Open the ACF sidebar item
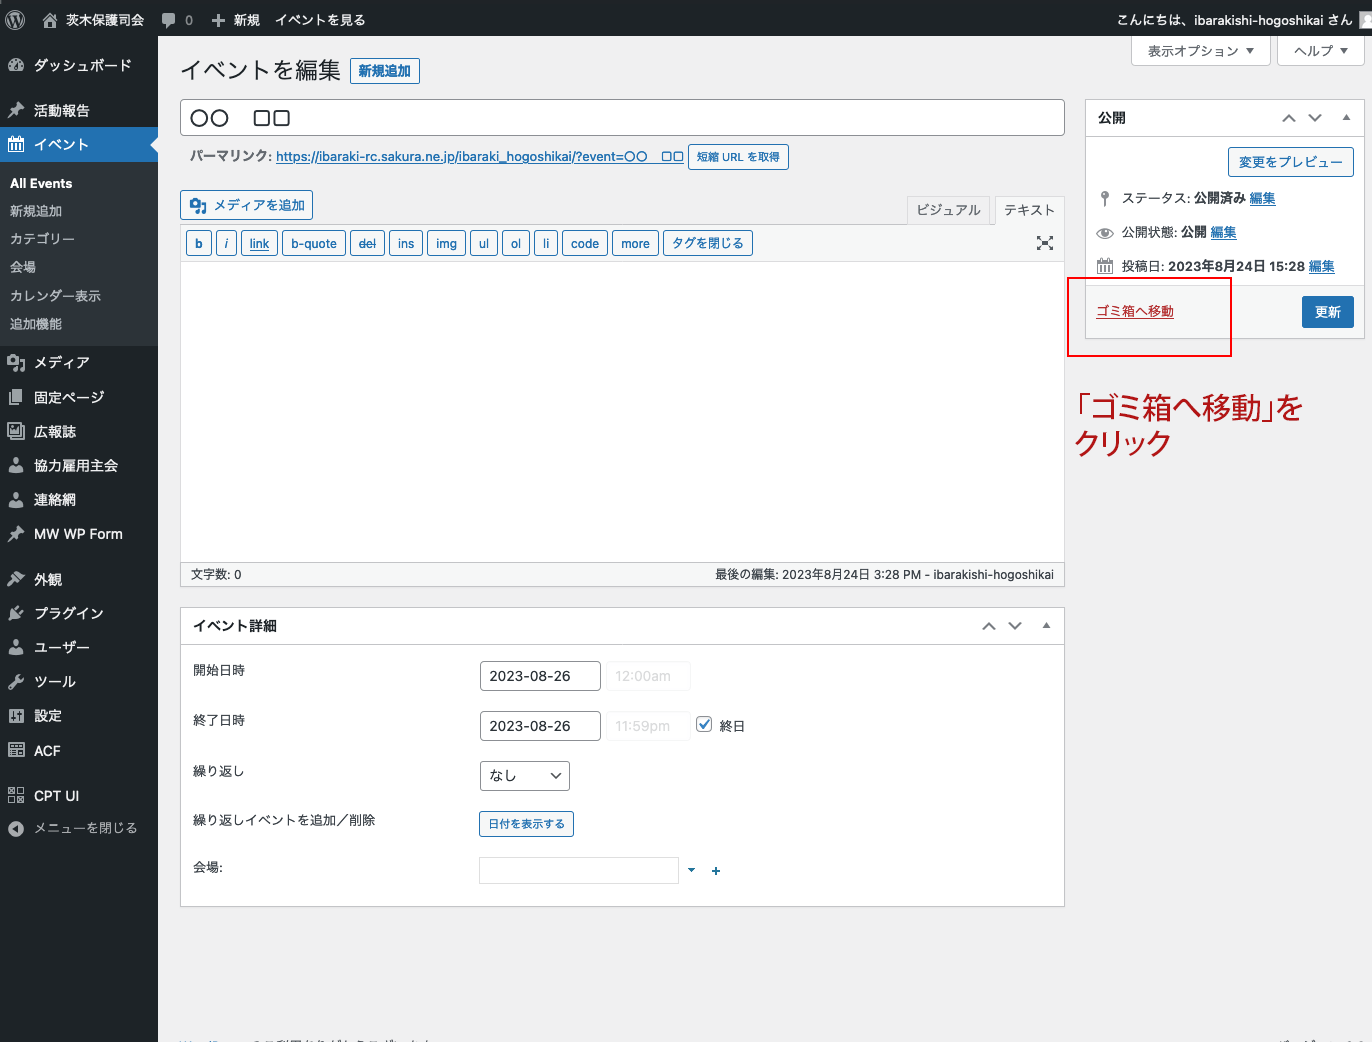This screenshot has width=1372, height=1042. tap(47, 751)
